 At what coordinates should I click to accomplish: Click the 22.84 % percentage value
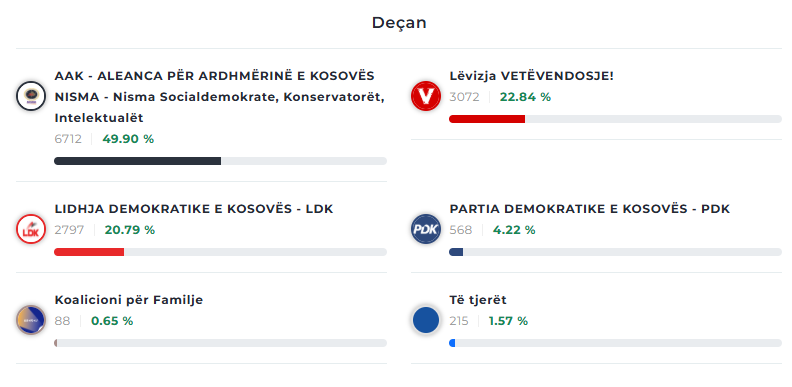pyautogui.click(x=525, y=97)
